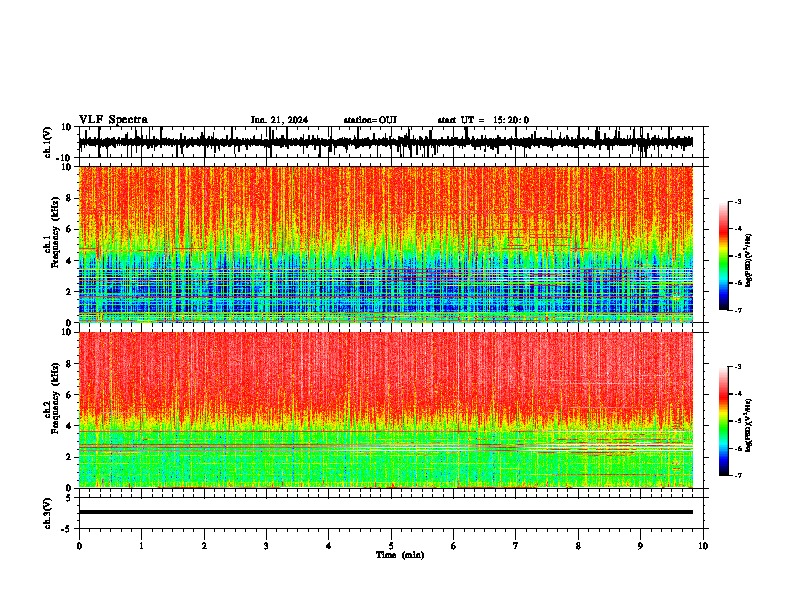792x612 pixels.
Task: Click the "station=OUI" header label
Action: 370,120
